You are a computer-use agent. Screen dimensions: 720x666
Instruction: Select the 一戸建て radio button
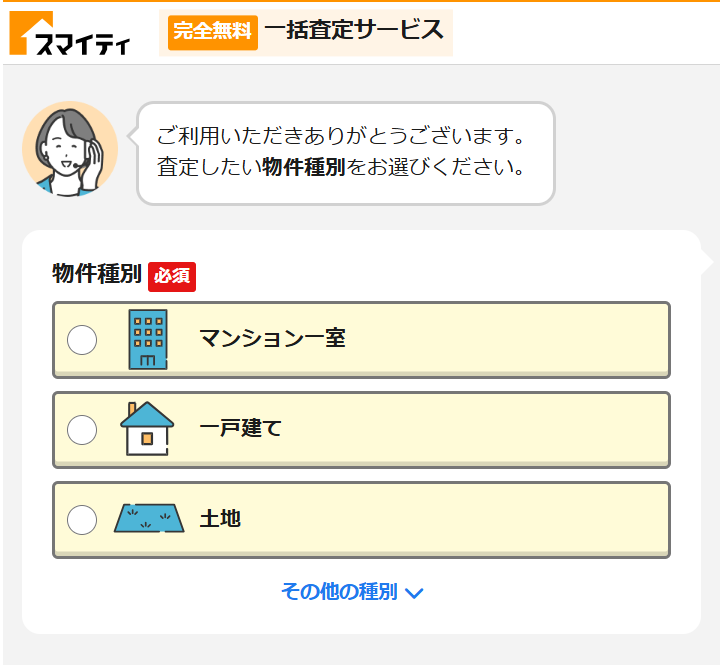[82, 430]
